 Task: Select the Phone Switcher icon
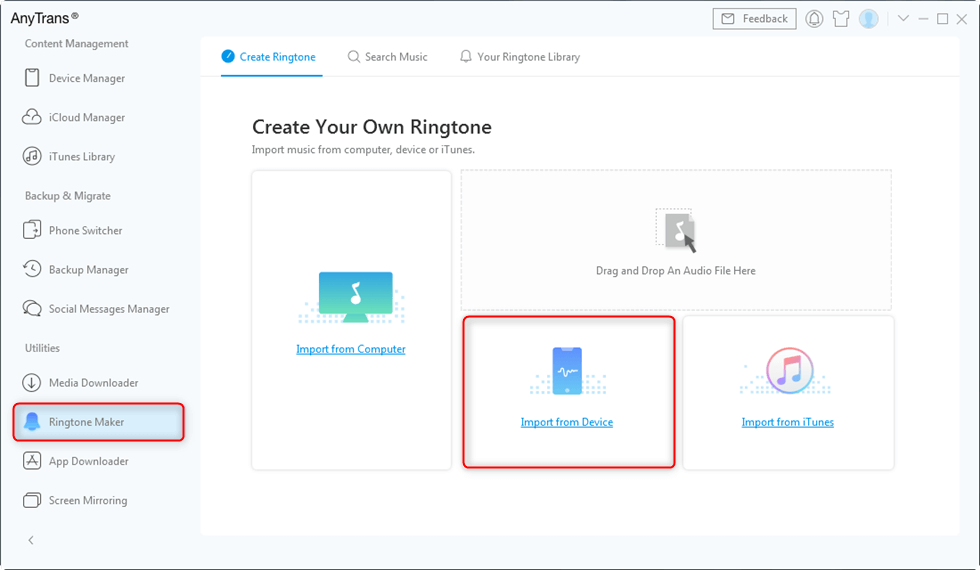tap(31, 230)
